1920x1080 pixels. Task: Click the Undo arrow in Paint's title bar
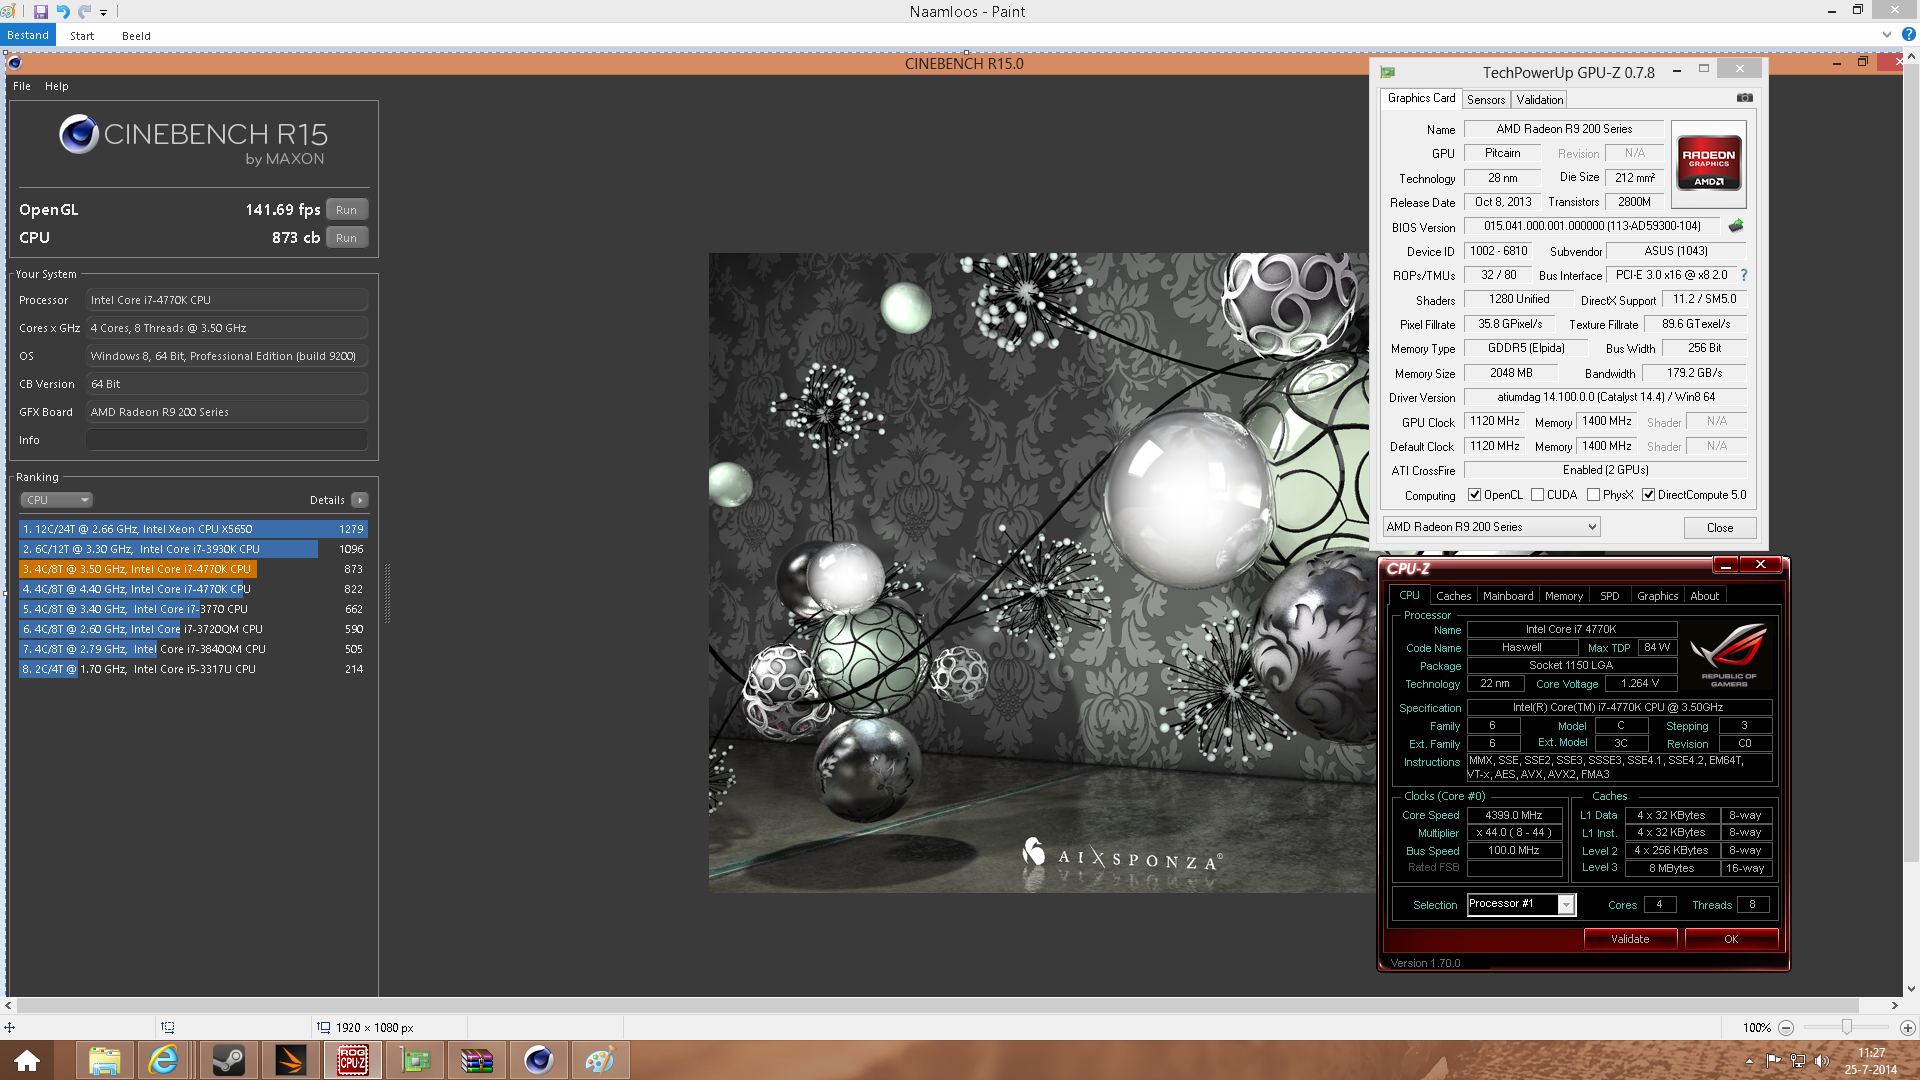pos(63,12)
